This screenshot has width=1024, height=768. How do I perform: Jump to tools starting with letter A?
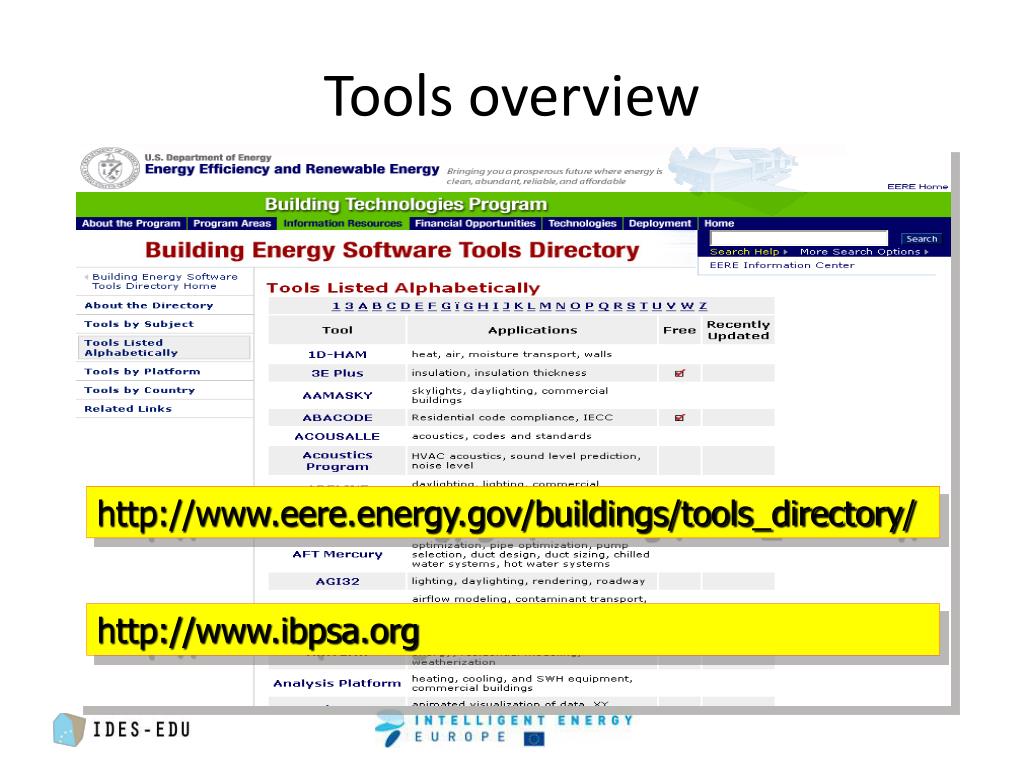pos(362,306)
